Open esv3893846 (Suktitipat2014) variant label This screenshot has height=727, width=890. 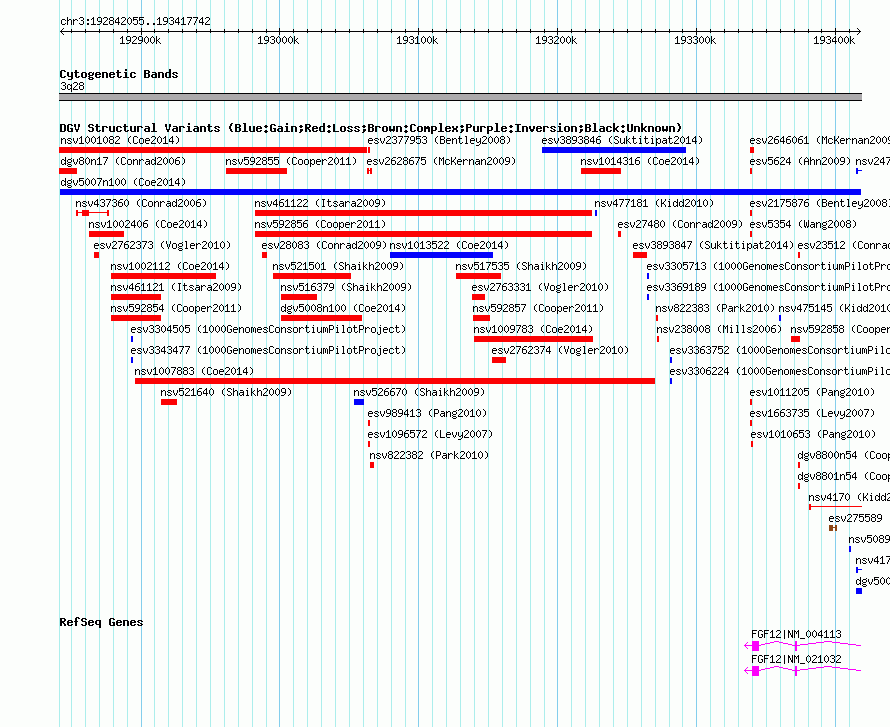[x=622, y=140]
